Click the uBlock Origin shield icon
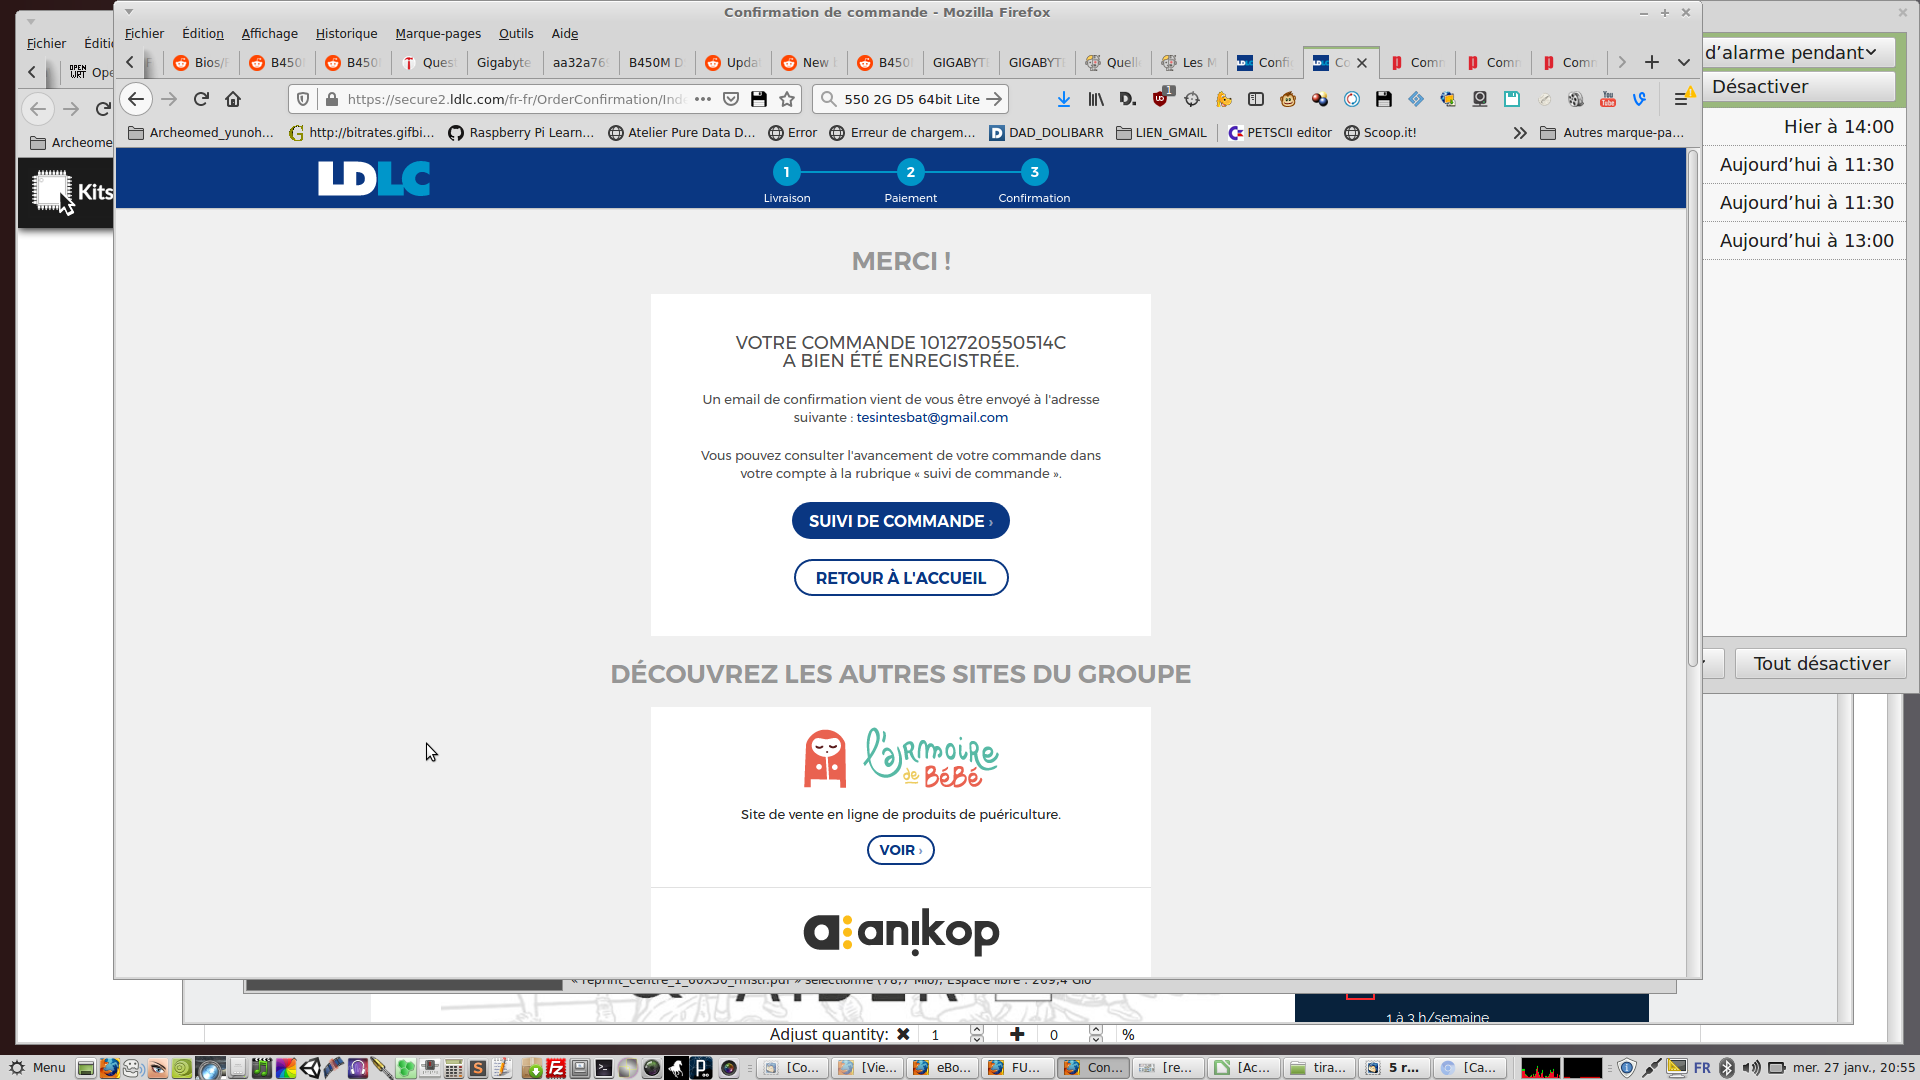The height and width of the screenshot is (1080, 1920). (x=1161, y=99)
